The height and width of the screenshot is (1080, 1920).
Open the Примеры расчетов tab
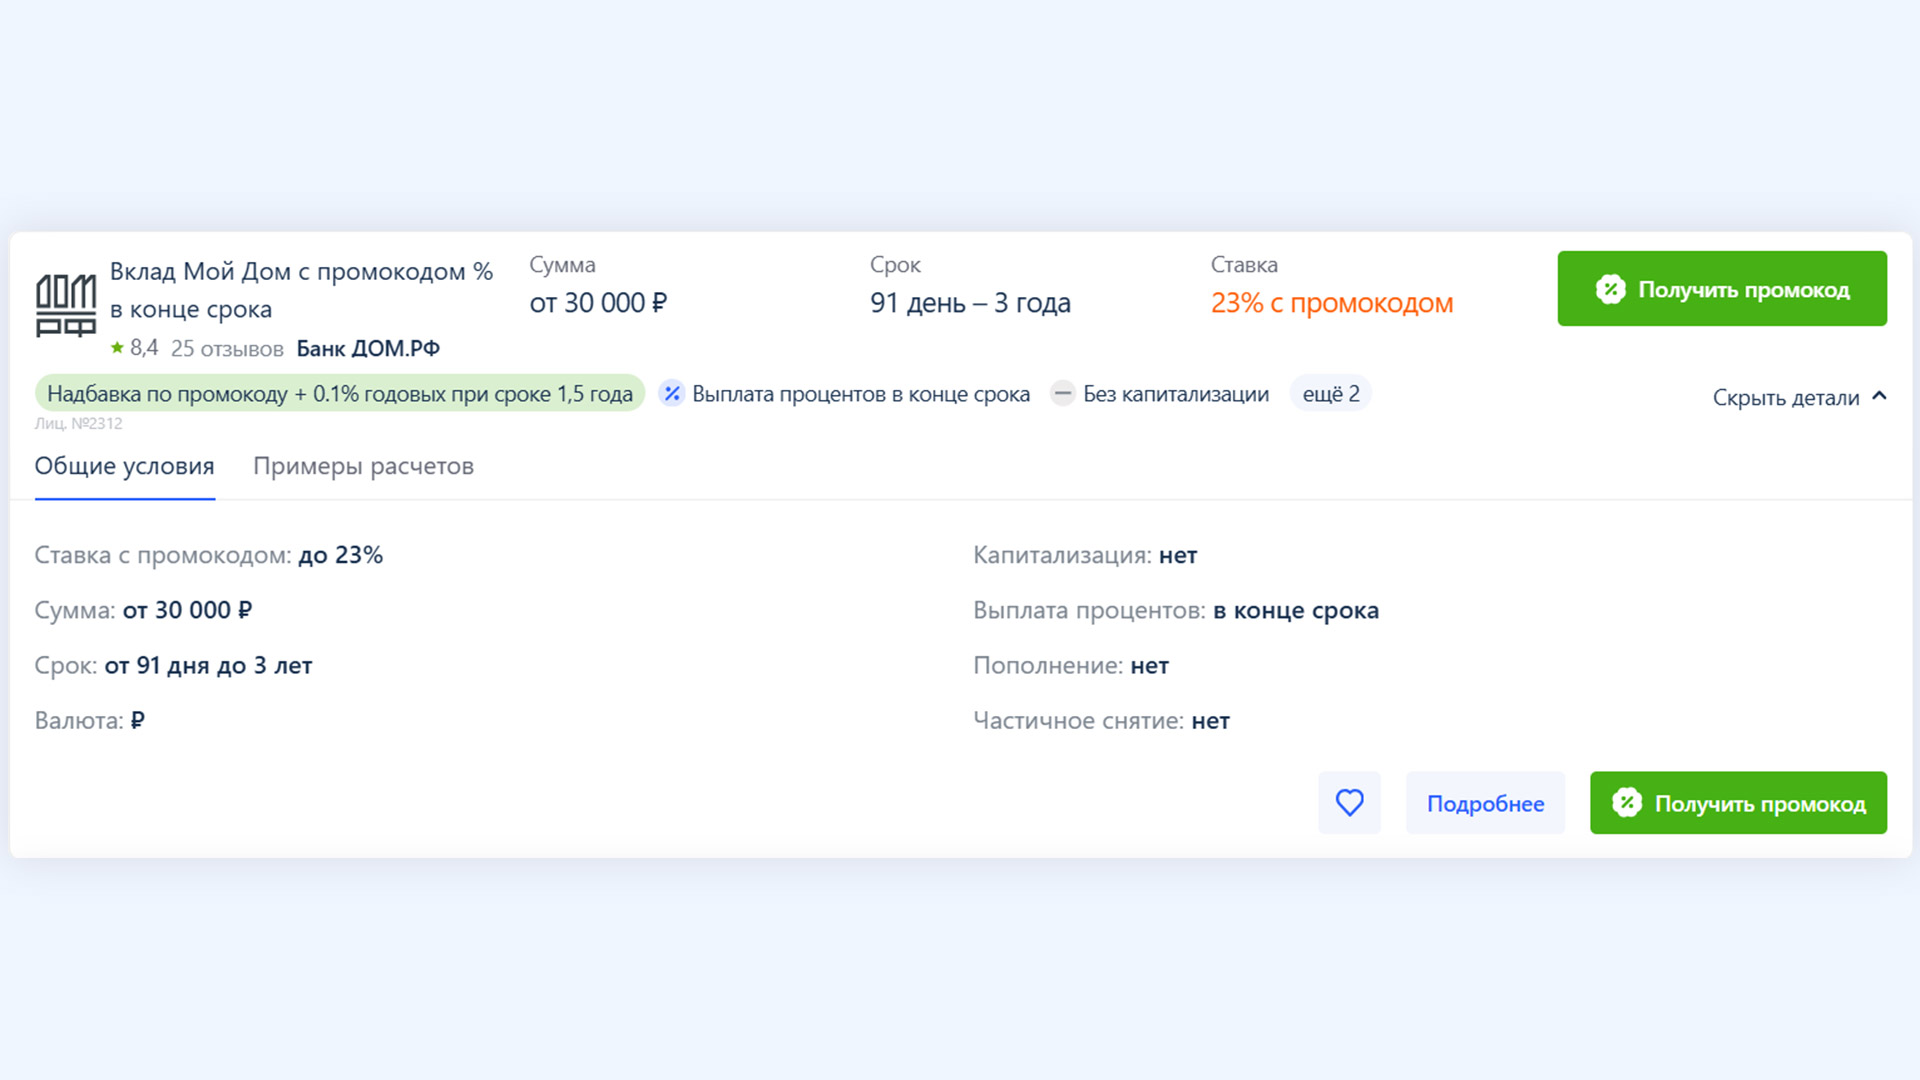pos(363,466)
